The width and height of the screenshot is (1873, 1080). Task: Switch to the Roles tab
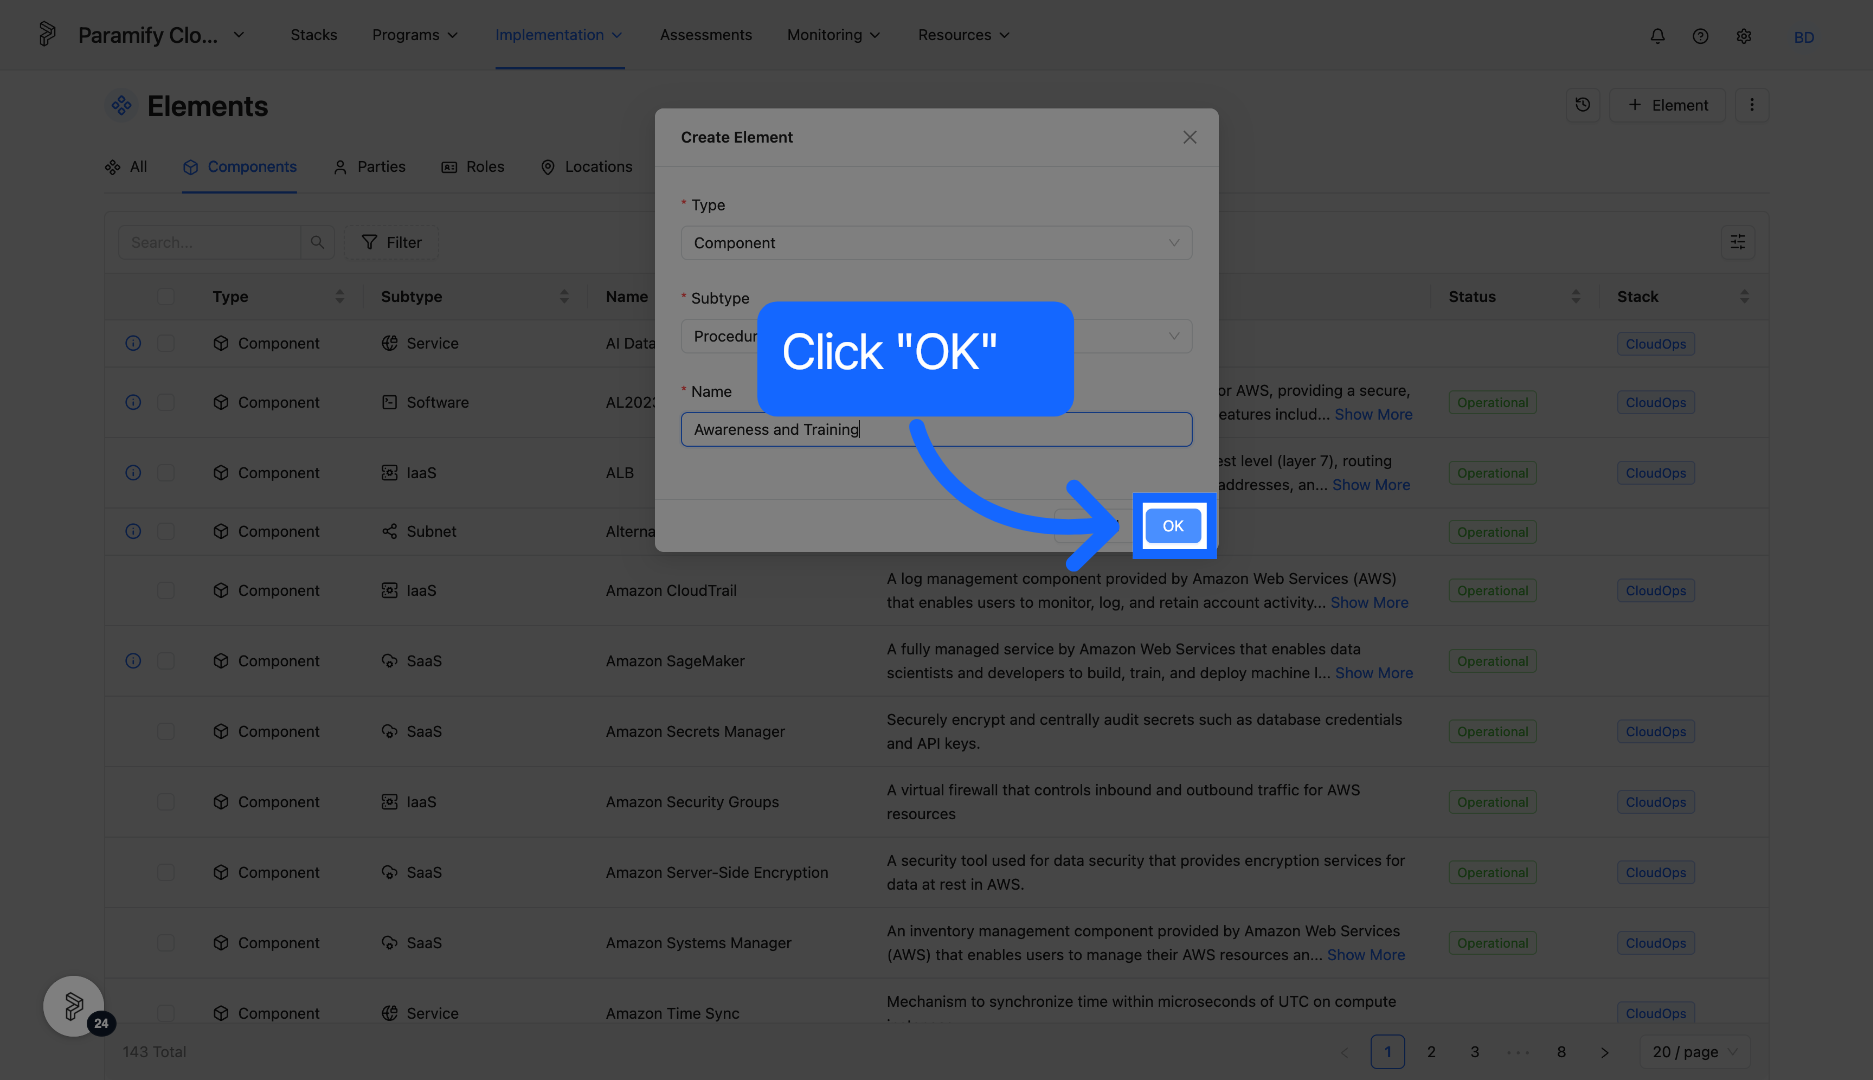tap(473, 167)
